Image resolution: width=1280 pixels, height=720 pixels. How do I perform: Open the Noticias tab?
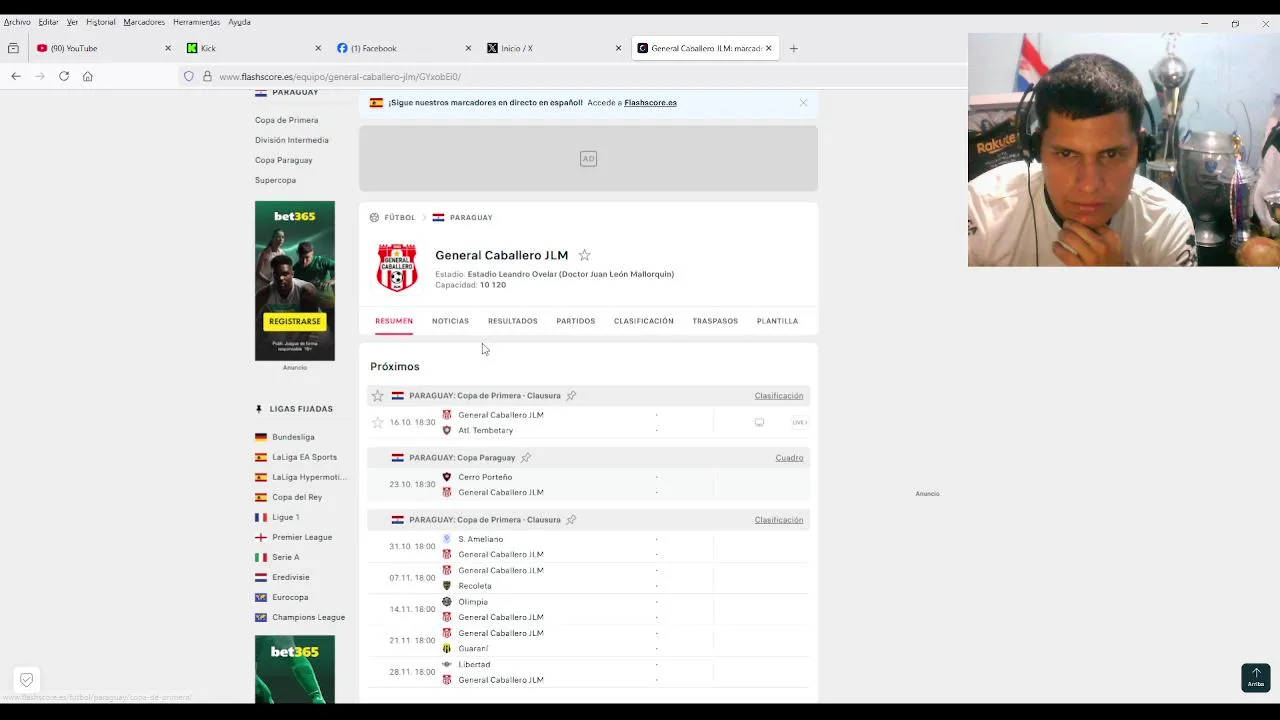pyautogui.click(x=450, y=321)
